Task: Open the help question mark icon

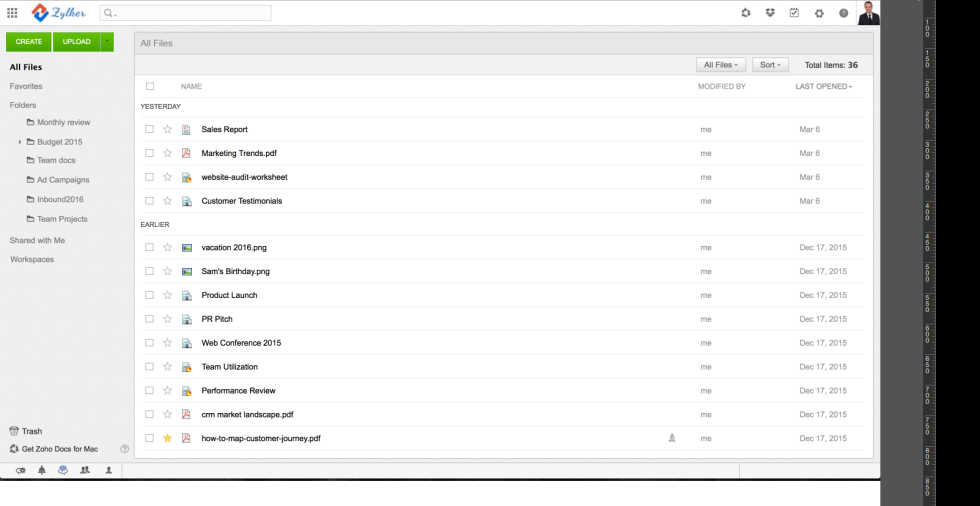Action: pyautogui.click(x=844, y=13)
